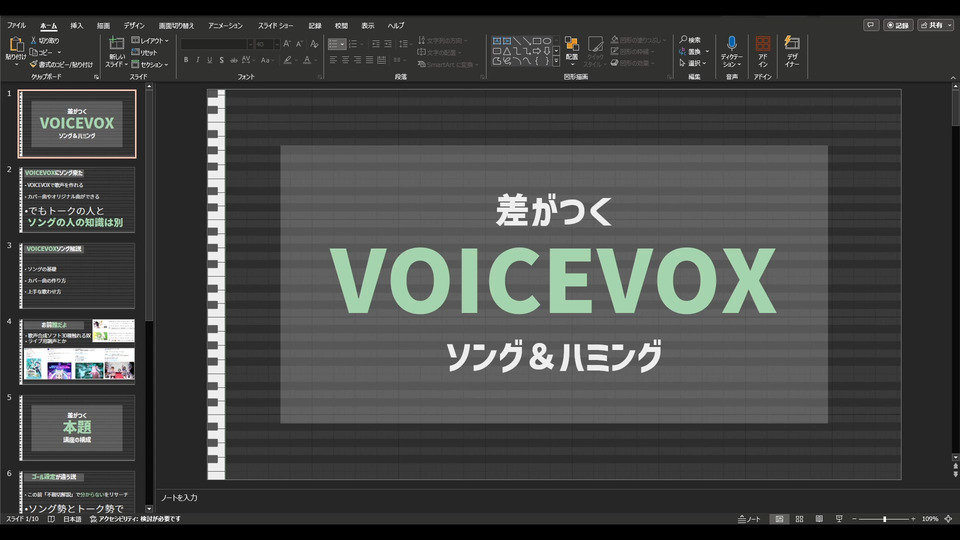This screenshot has height=540, width=960.
Task: Switch to the Design (デザイン) tab
Action: point(134,26)
